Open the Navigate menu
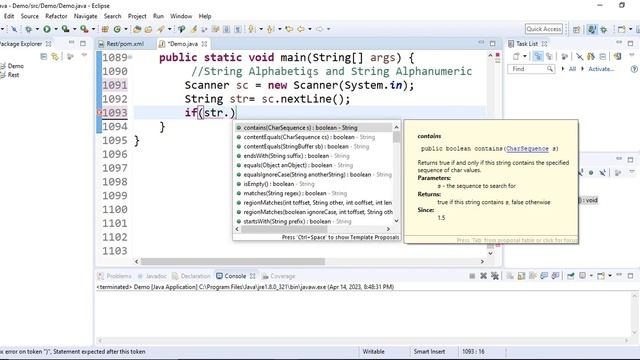This screenshot has width=640, height=360. pyautogui.click(x=86, y=16)
